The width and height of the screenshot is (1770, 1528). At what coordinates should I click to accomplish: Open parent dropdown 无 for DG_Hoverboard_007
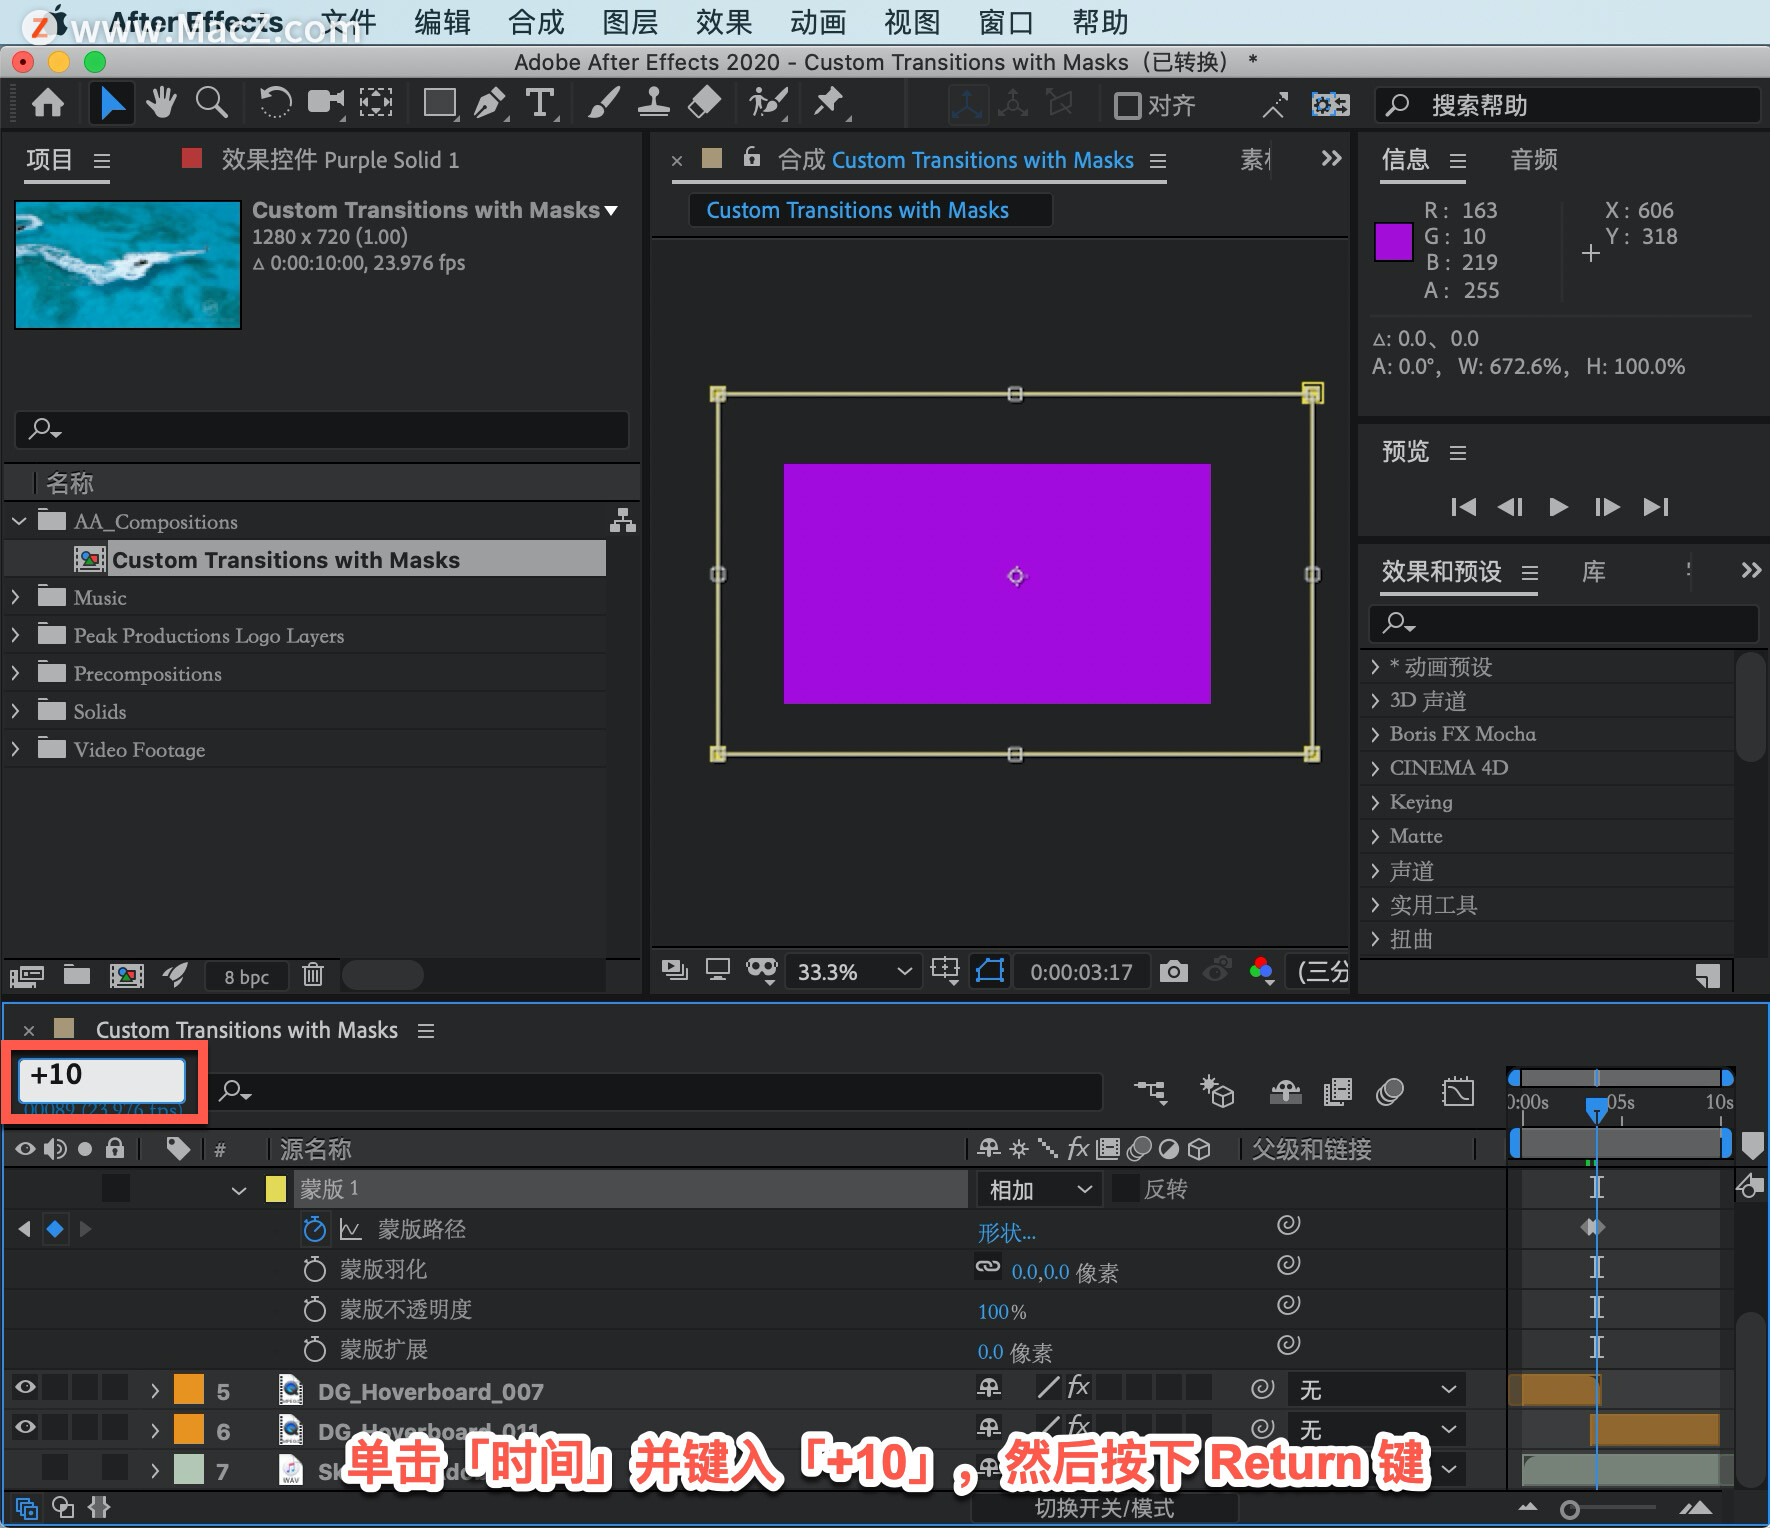1377,1390
